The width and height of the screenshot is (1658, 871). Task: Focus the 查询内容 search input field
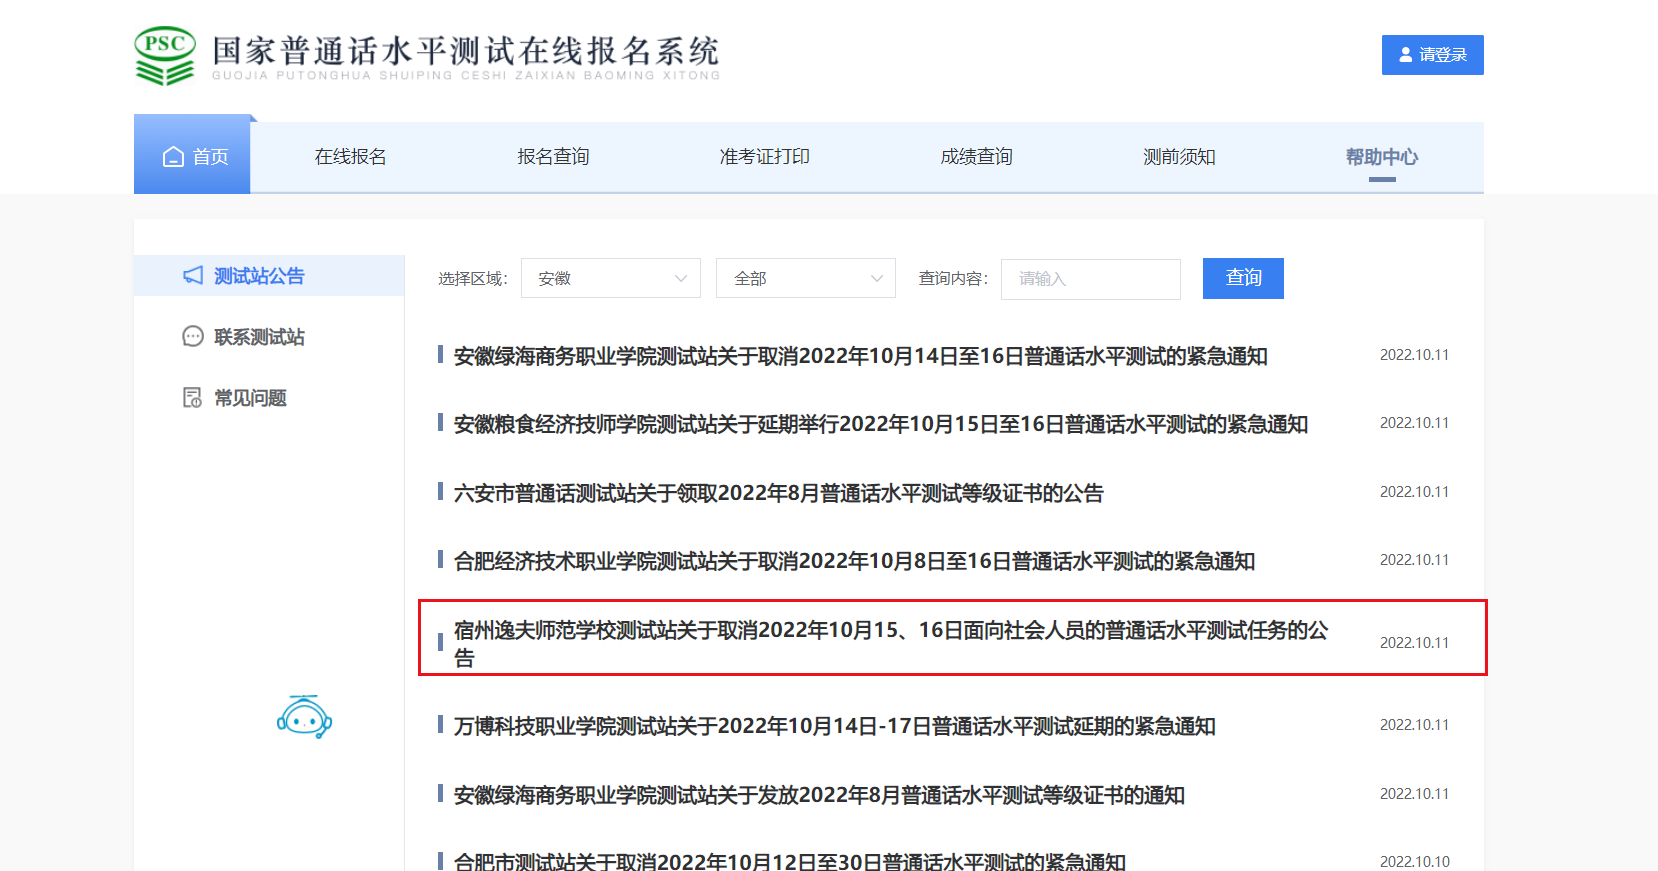pos(1091,279)
